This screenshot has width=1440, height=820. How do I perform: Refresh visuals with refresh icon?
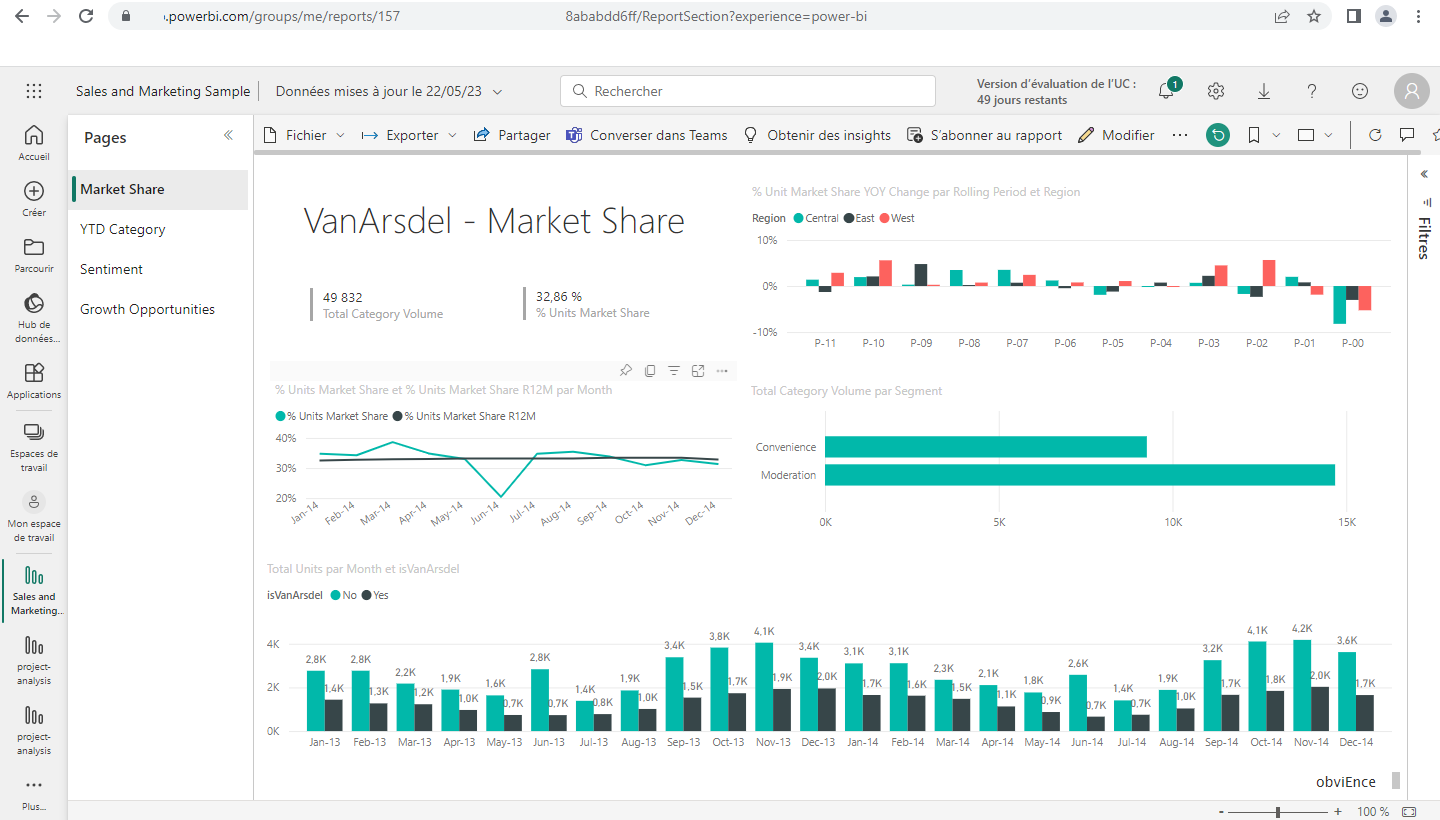click(x=1375, y=135)
